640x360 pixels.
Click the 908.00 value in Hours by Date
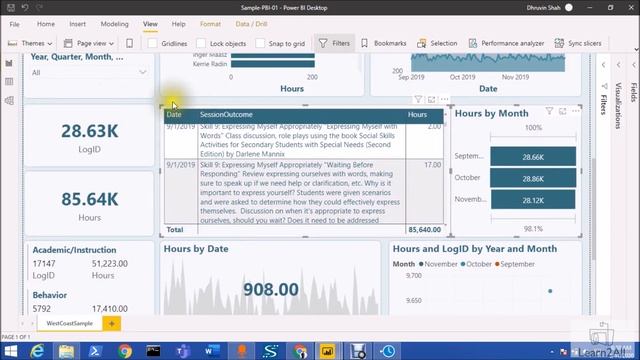(271, 289)
